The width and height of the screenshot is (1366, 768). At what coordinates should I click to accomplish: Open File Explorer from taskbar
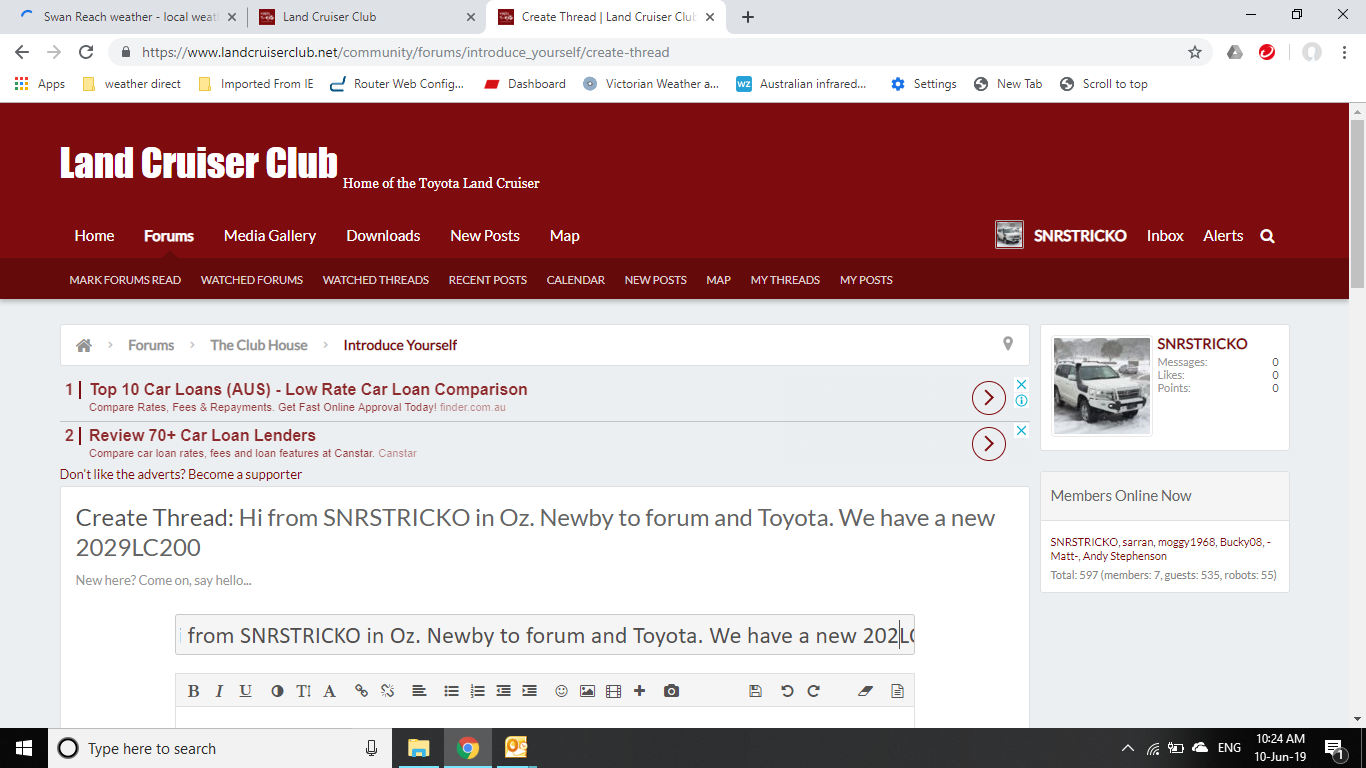click(418, 748)
